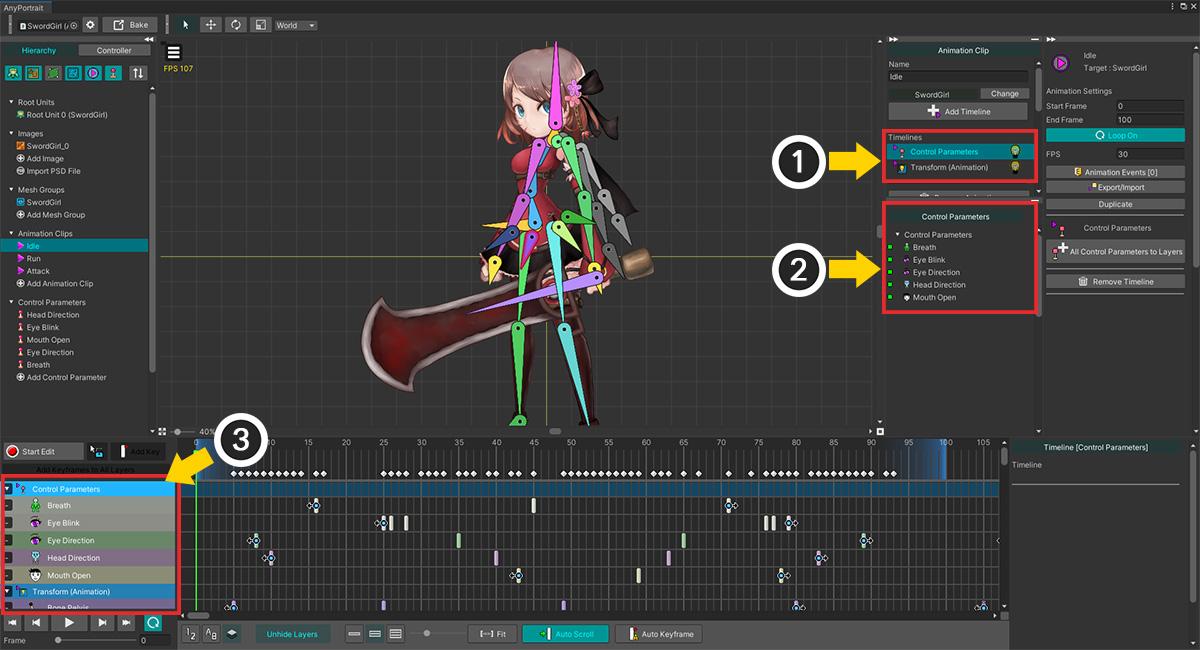Screen dimensions: 1200x650
Task: Click the Bake button
Action: [129, 24]
